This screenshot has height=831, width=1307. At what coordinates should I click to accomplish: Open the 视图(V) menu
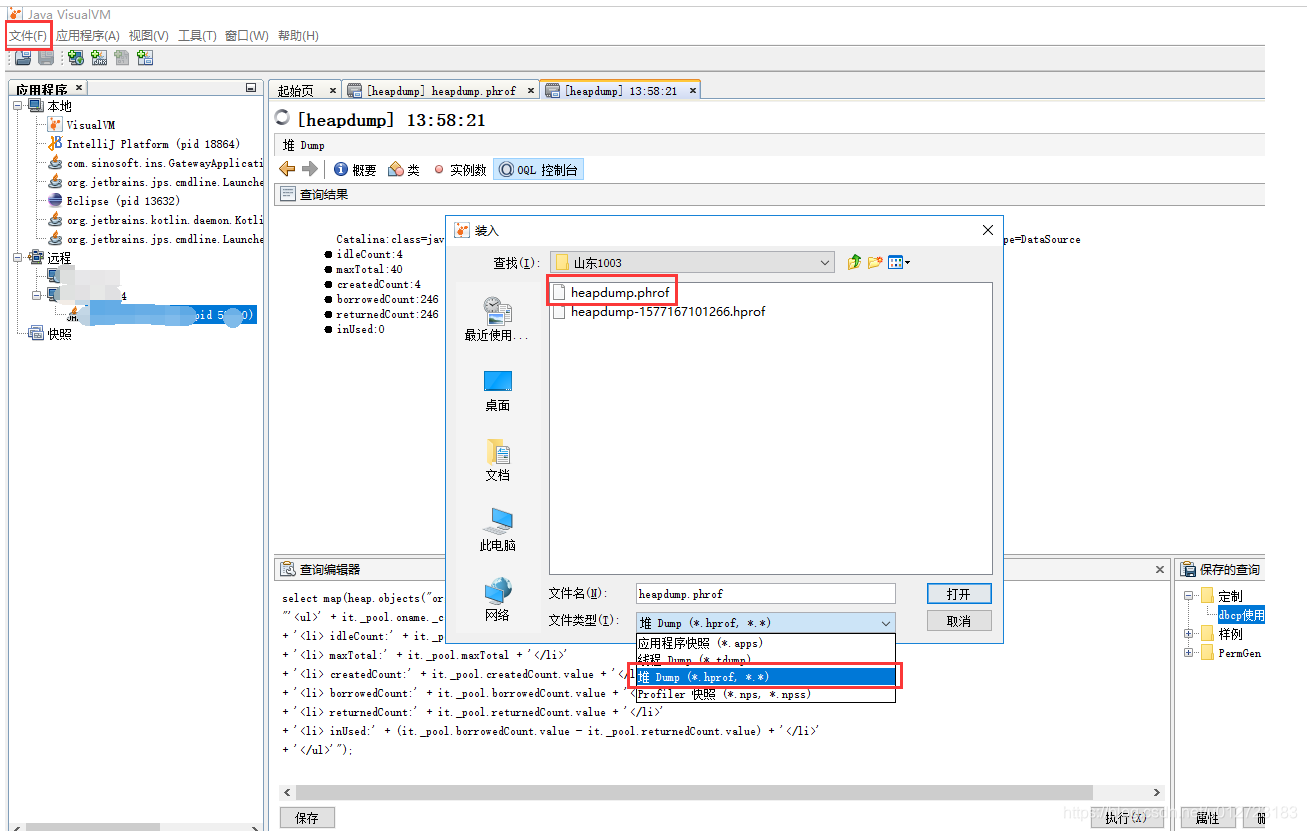pyautogui.click(x=148, y=36)
